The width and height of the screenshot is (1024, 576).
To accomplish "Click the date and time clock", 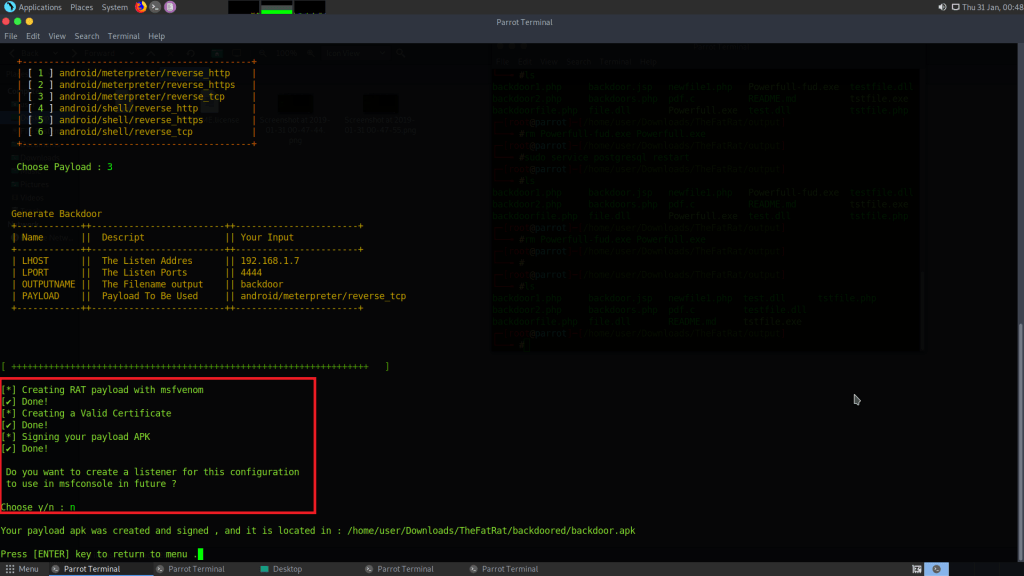I will point(993,7).
